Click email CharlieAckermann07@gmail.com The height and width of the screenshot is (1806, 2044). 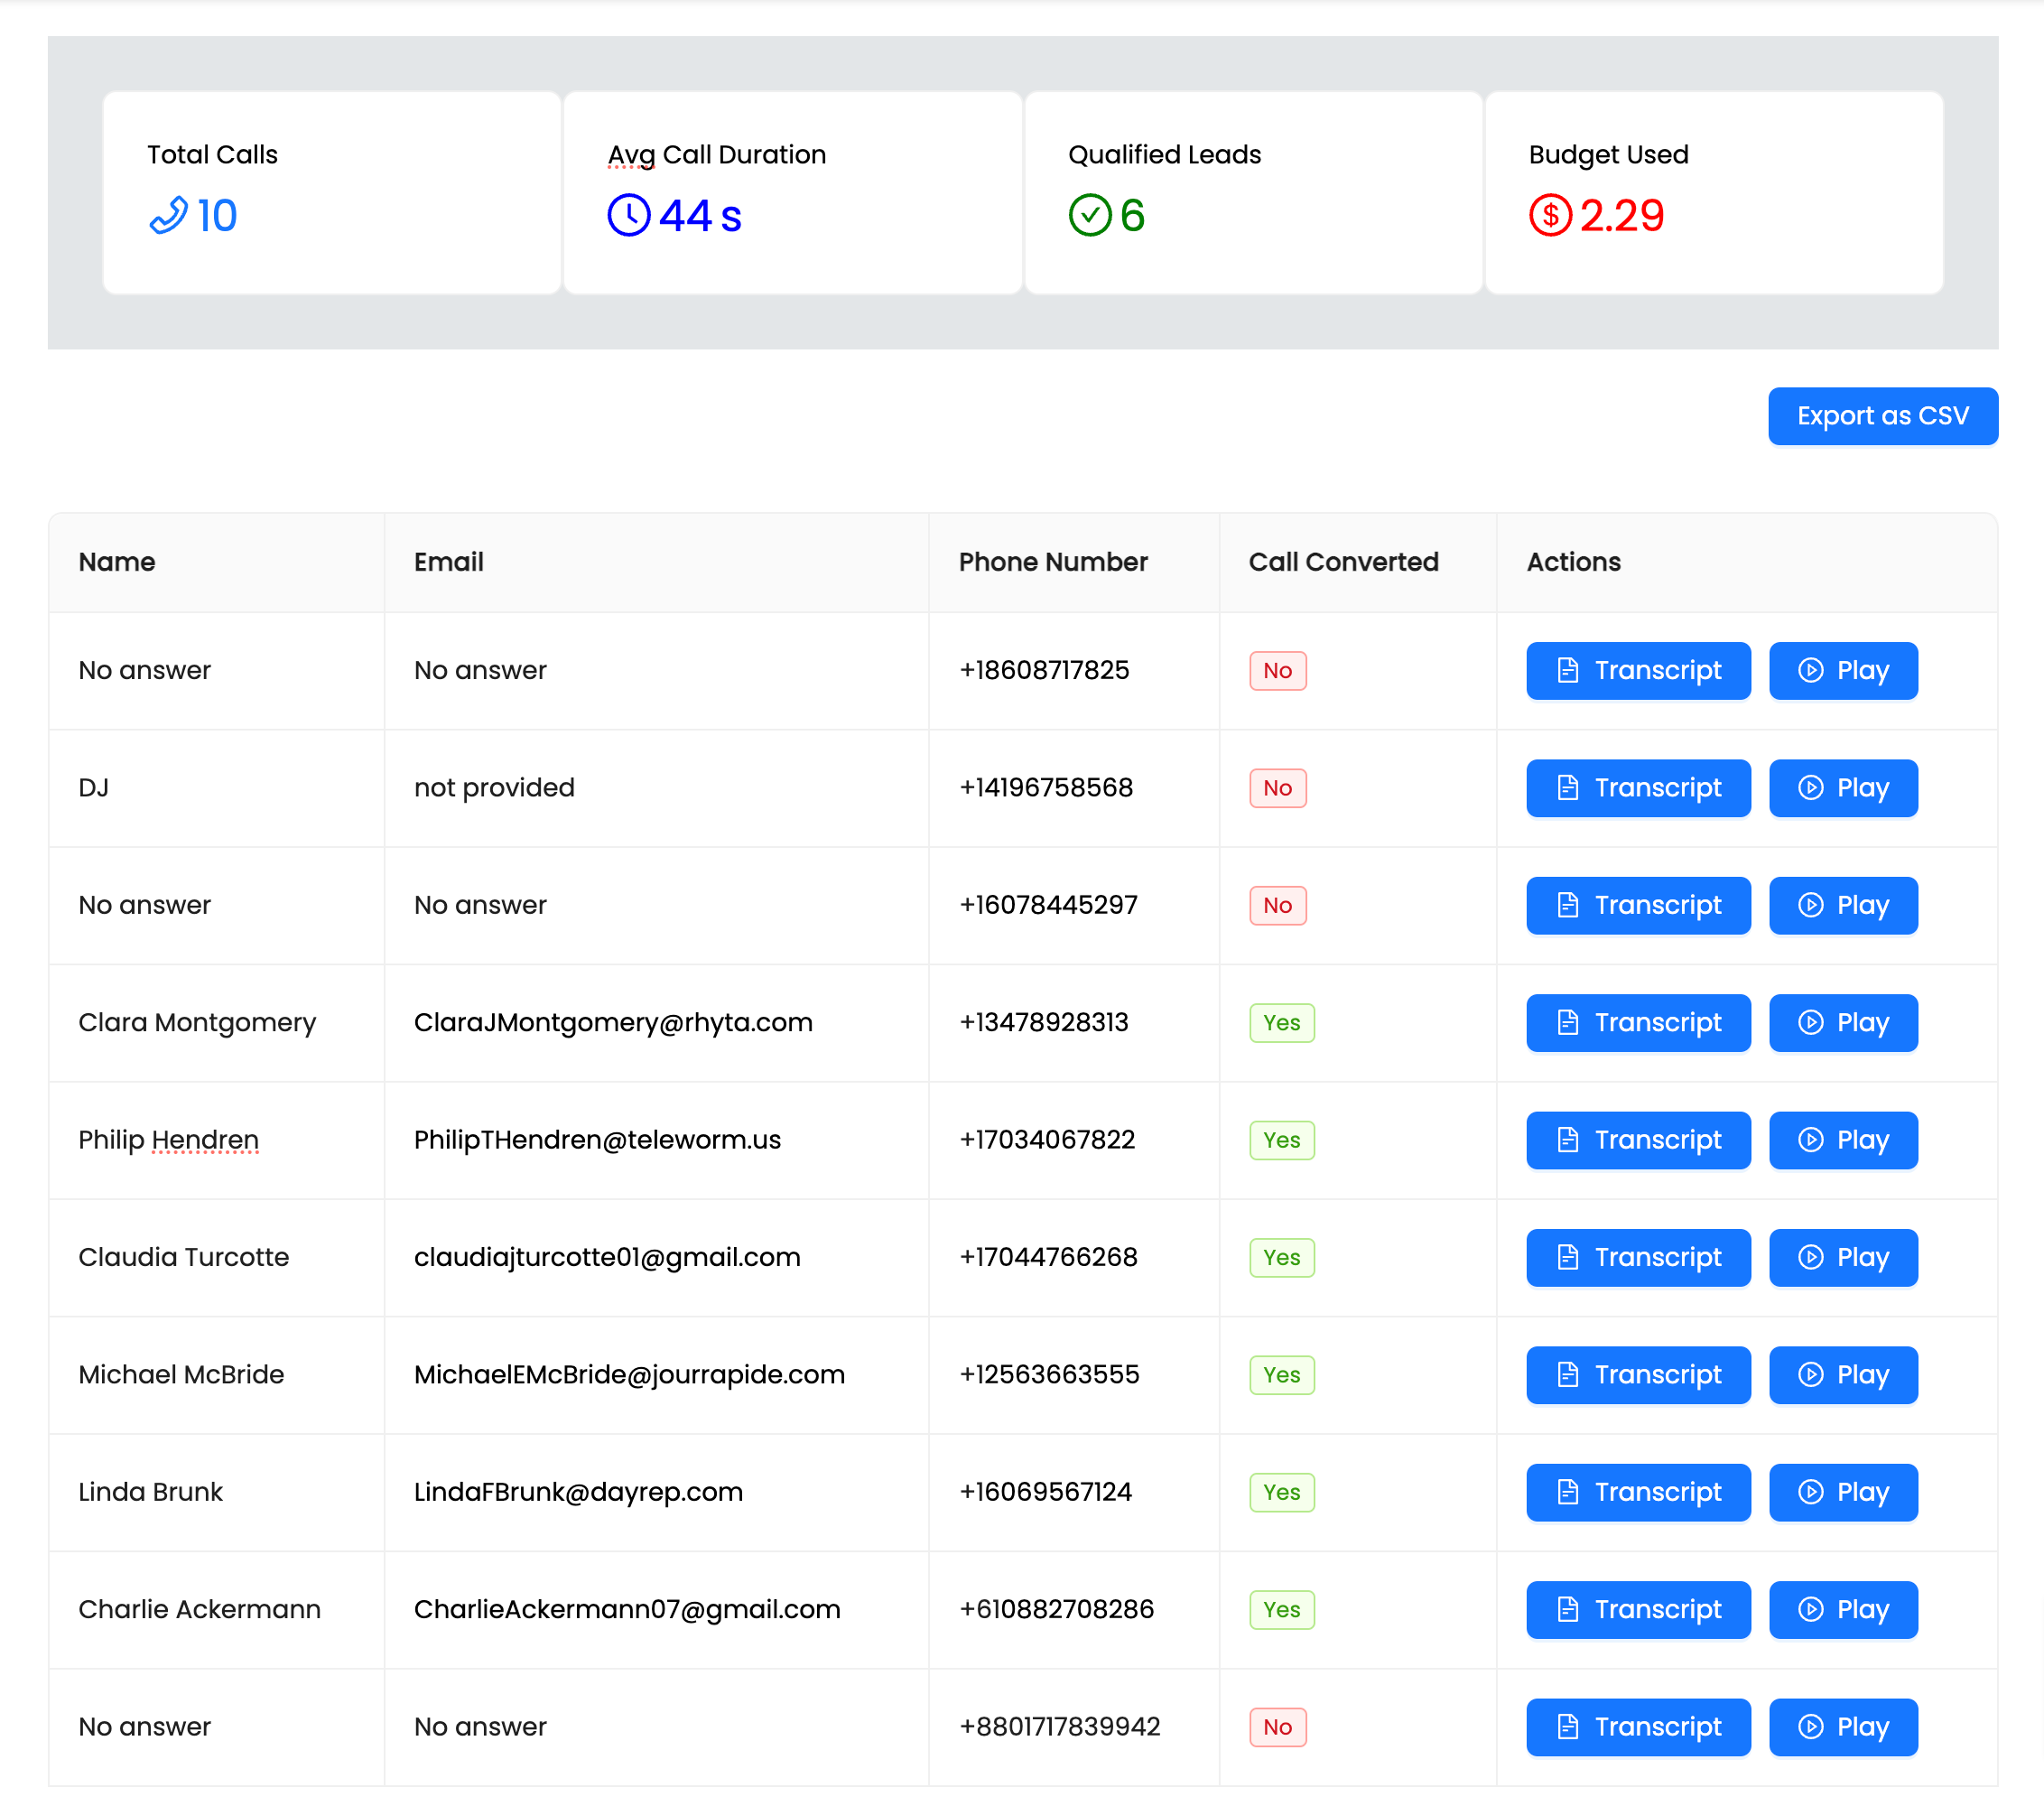[627, 1610]
